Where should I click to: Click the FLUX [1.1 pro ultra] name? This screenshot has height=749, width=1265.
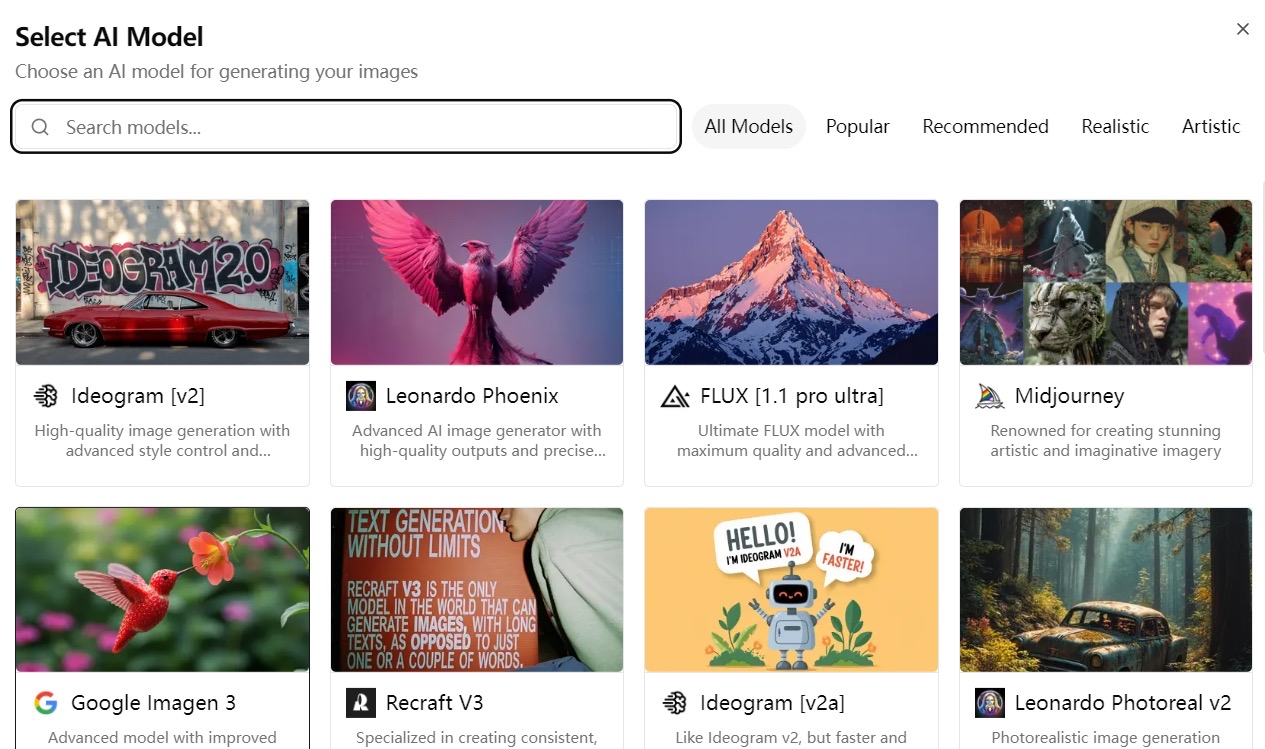click(792, 396)
